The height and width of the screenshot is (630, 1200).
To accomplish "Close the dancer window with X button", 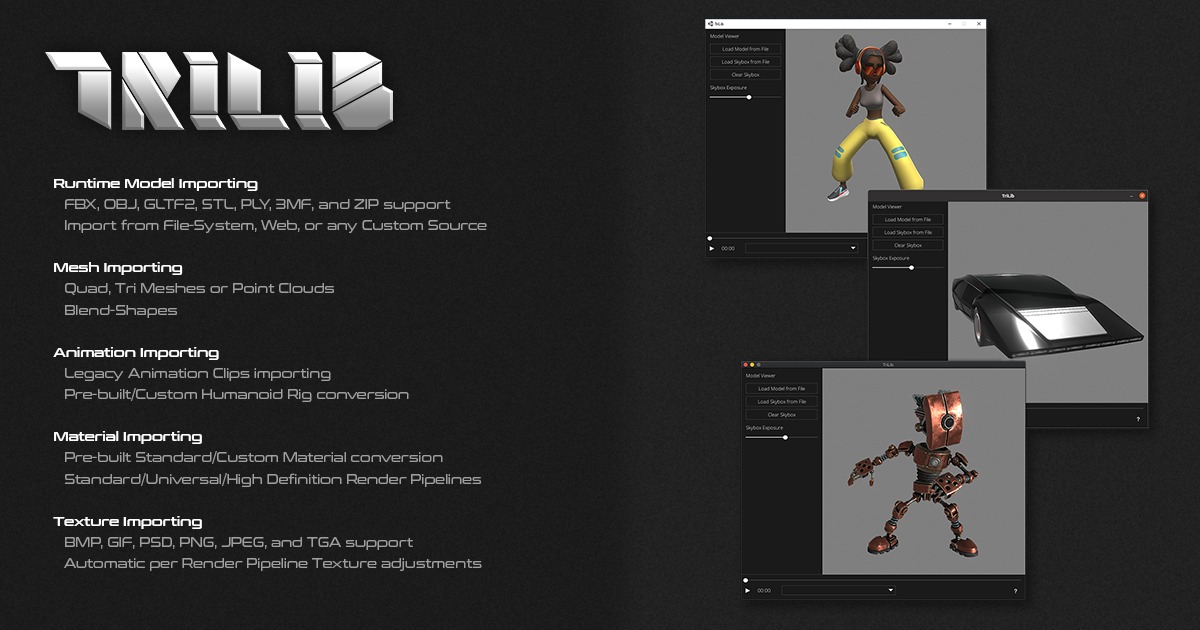I will tap(977, 23).
